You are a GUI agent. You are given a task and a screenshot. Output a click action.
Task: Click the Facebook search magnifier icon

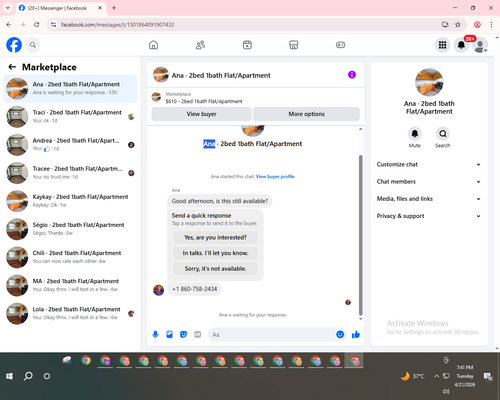pos(33,45)
